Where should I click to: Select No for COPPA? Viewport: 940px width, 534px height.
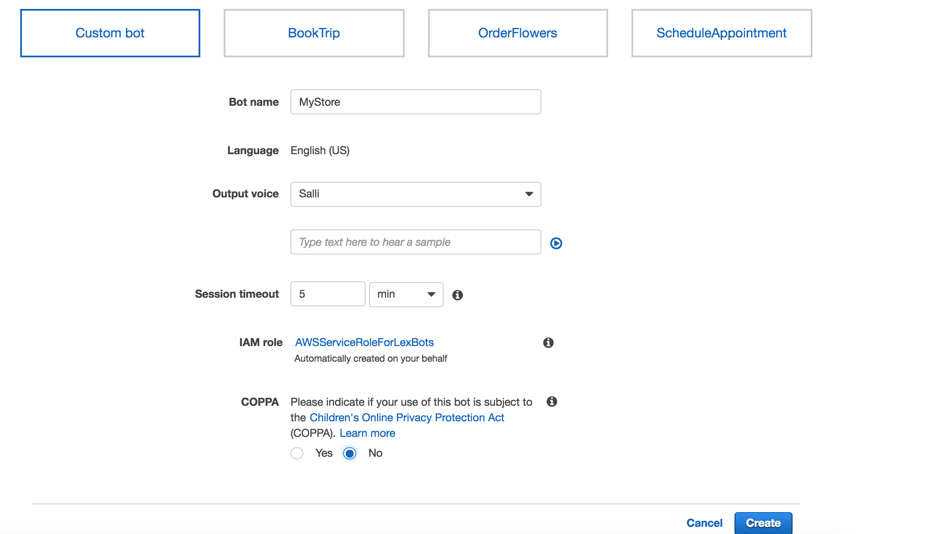[350, 454]
